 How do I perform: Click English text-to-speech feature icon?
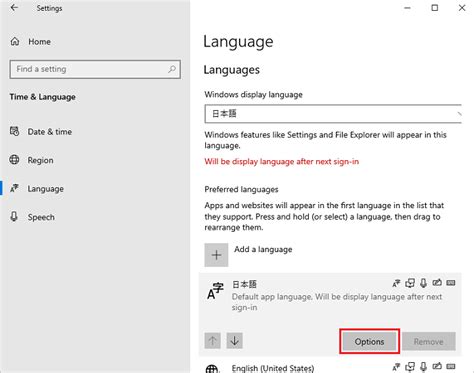410,367
